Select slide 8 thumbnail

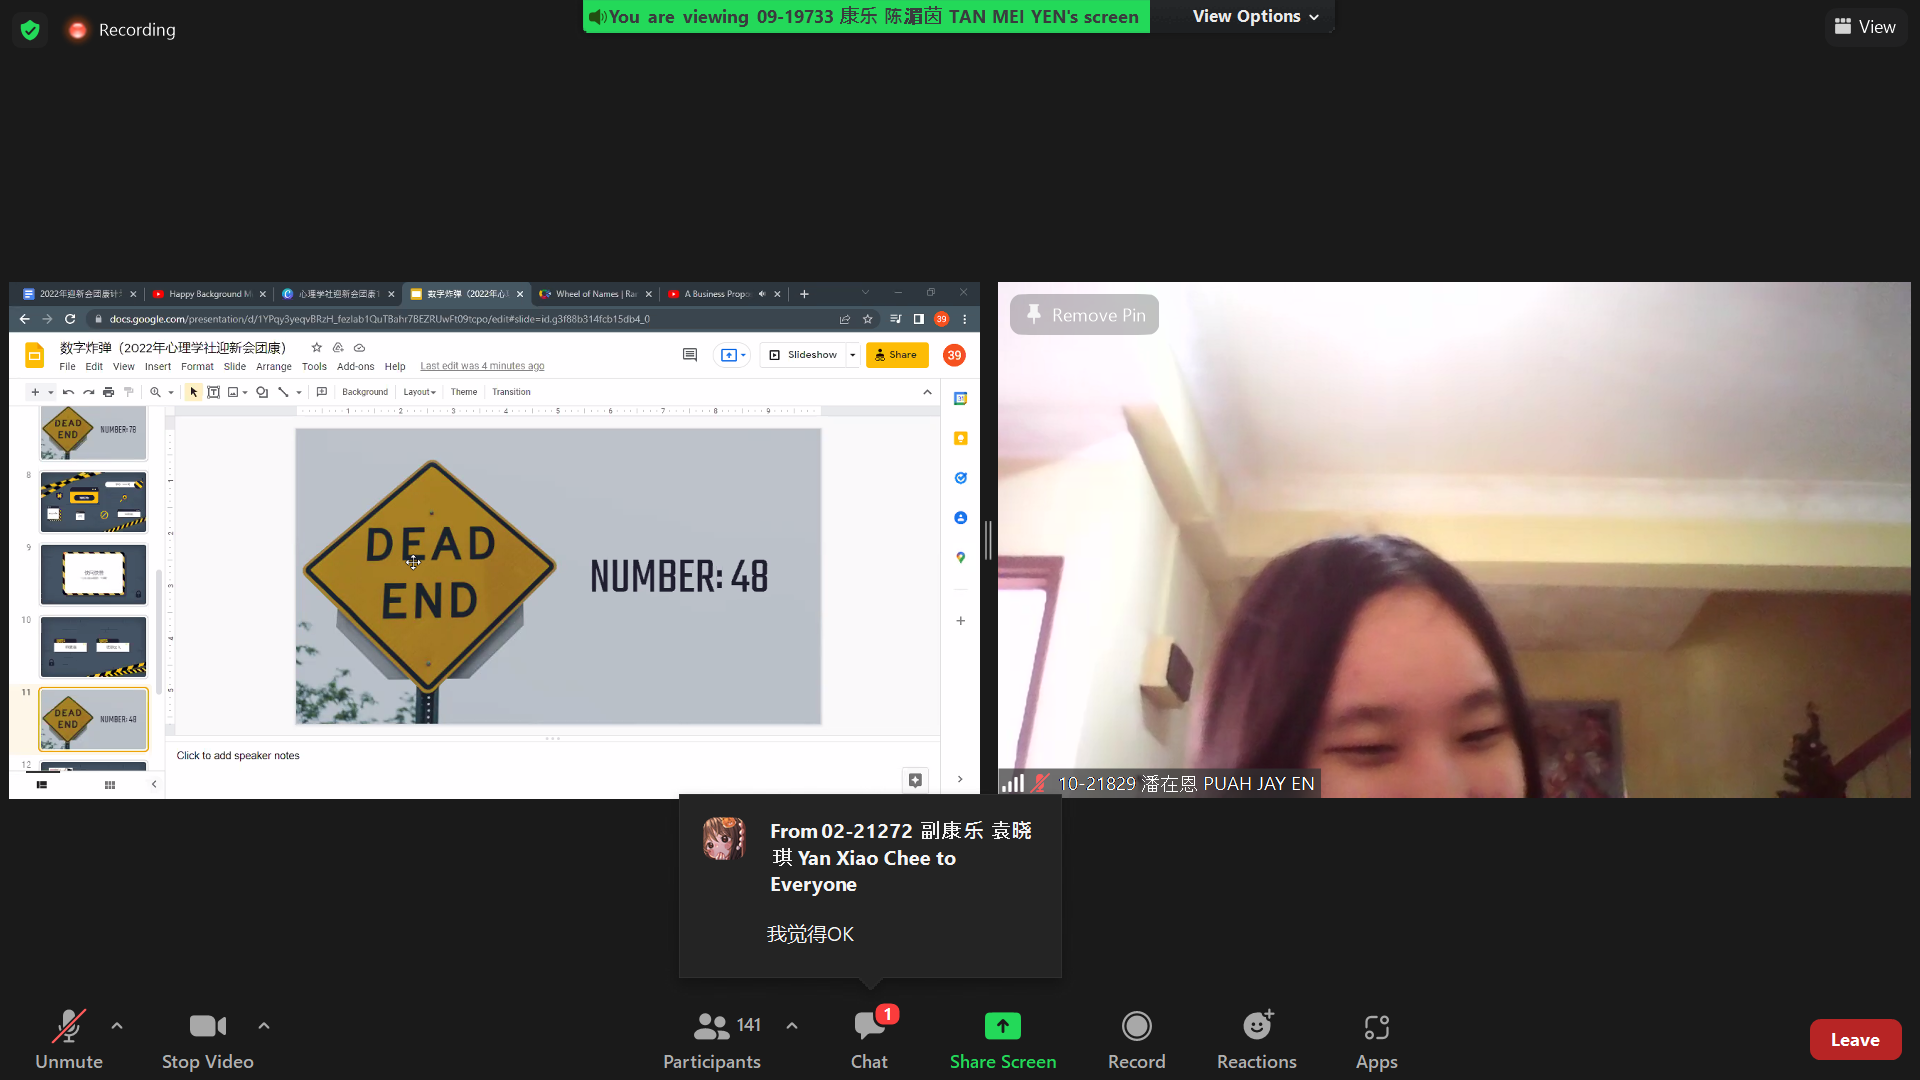93,502
